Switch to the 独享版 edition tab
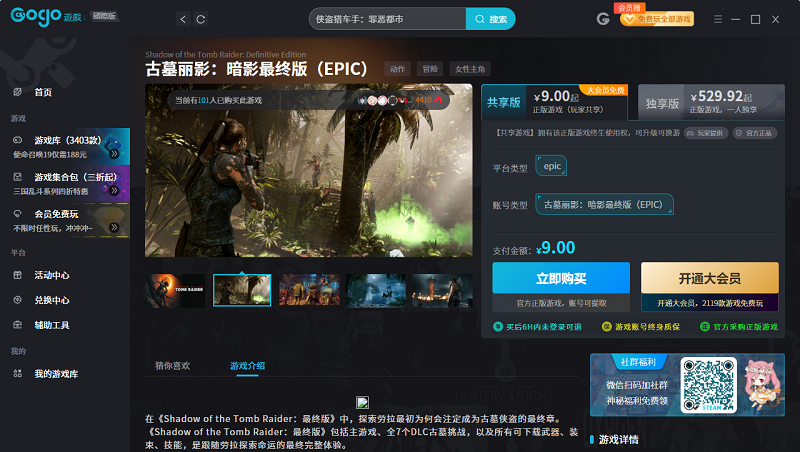The width and height of the screenshot is (800, 452). (x=711, y=102)
